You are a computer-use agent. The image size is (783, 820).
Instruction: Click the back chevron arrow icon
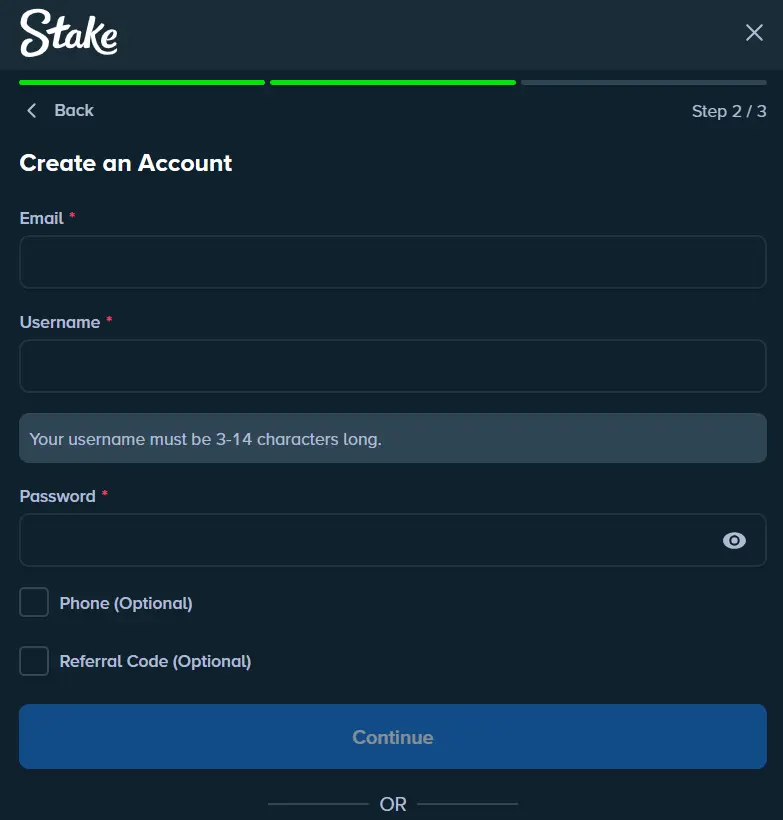30,110
